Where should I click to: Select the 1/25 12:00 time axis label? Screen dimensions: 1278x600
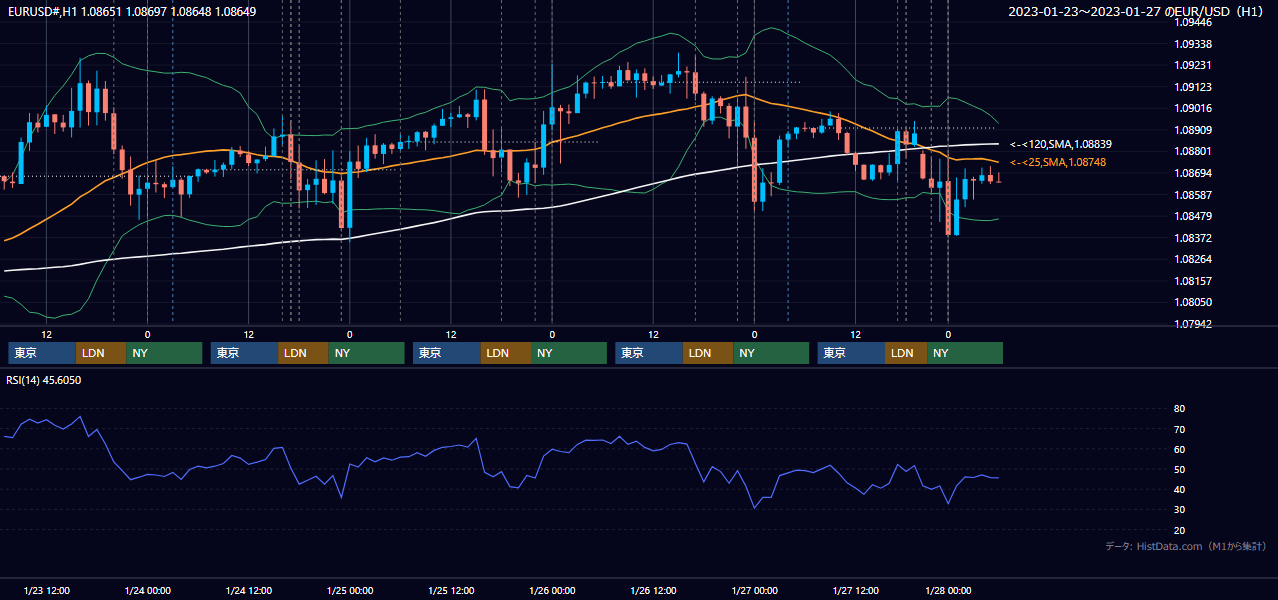pyautogui.click(x=451, y=590)
